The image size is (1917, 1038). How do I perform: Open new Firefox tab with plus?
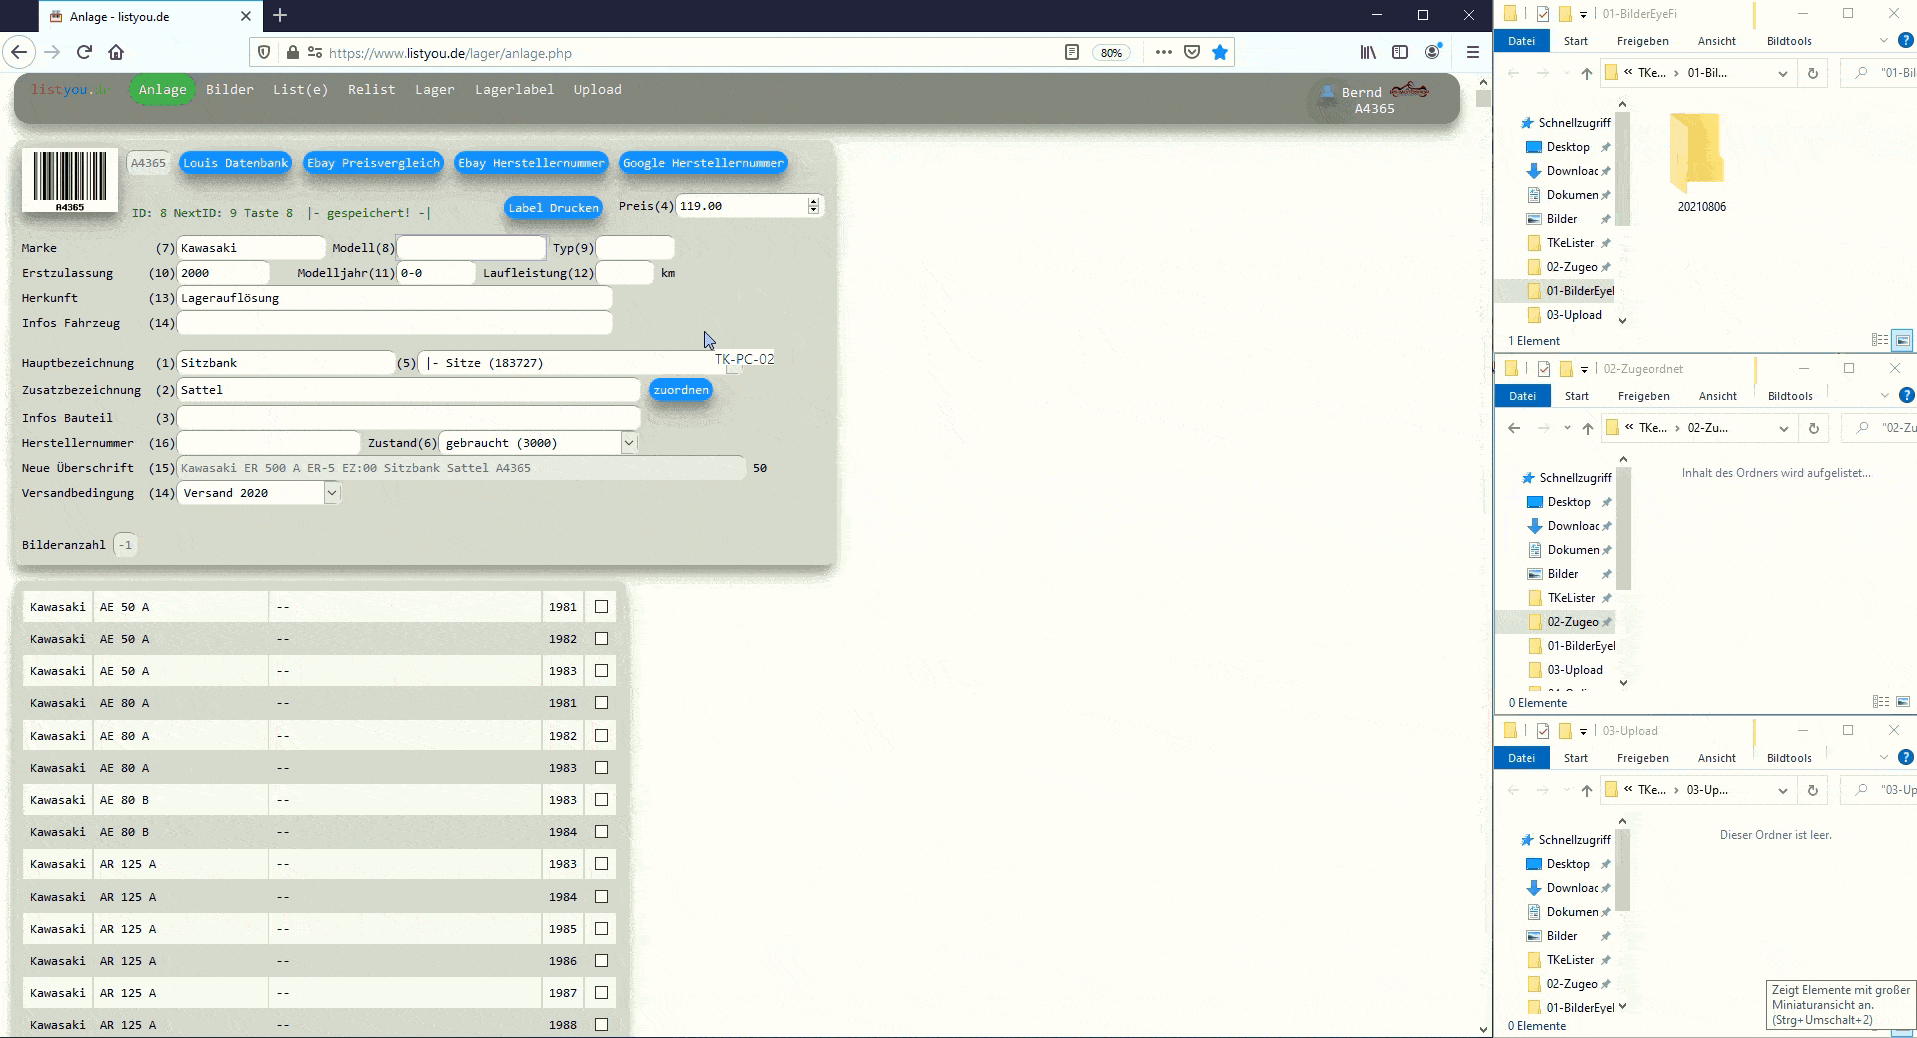[280, 15]
